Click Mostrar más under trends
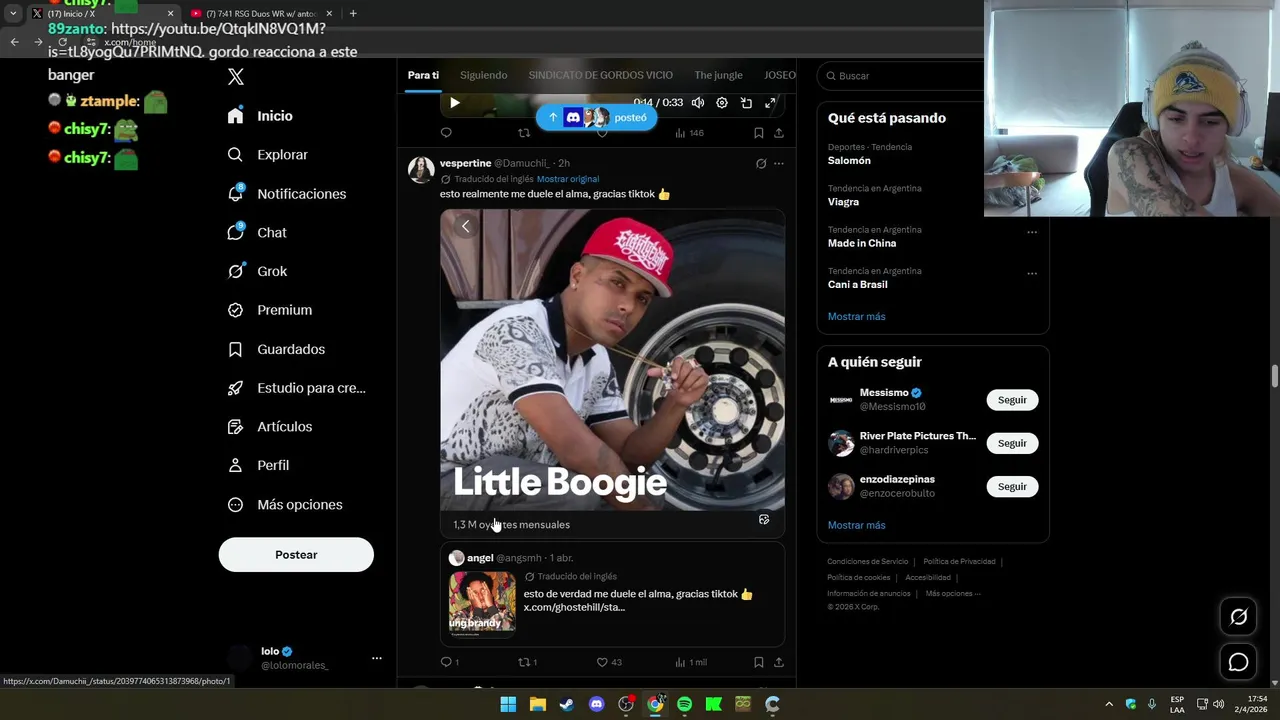 click(857, 317)
